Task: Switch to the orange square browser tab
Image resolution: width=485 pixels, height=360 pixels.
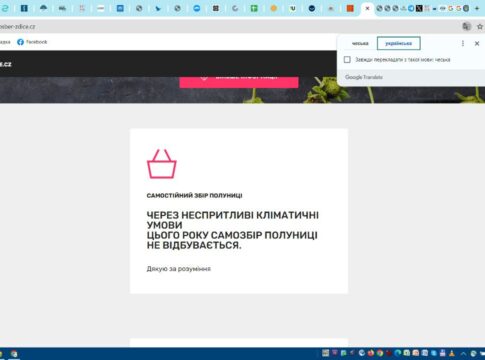Action: (x=350, y=9)
